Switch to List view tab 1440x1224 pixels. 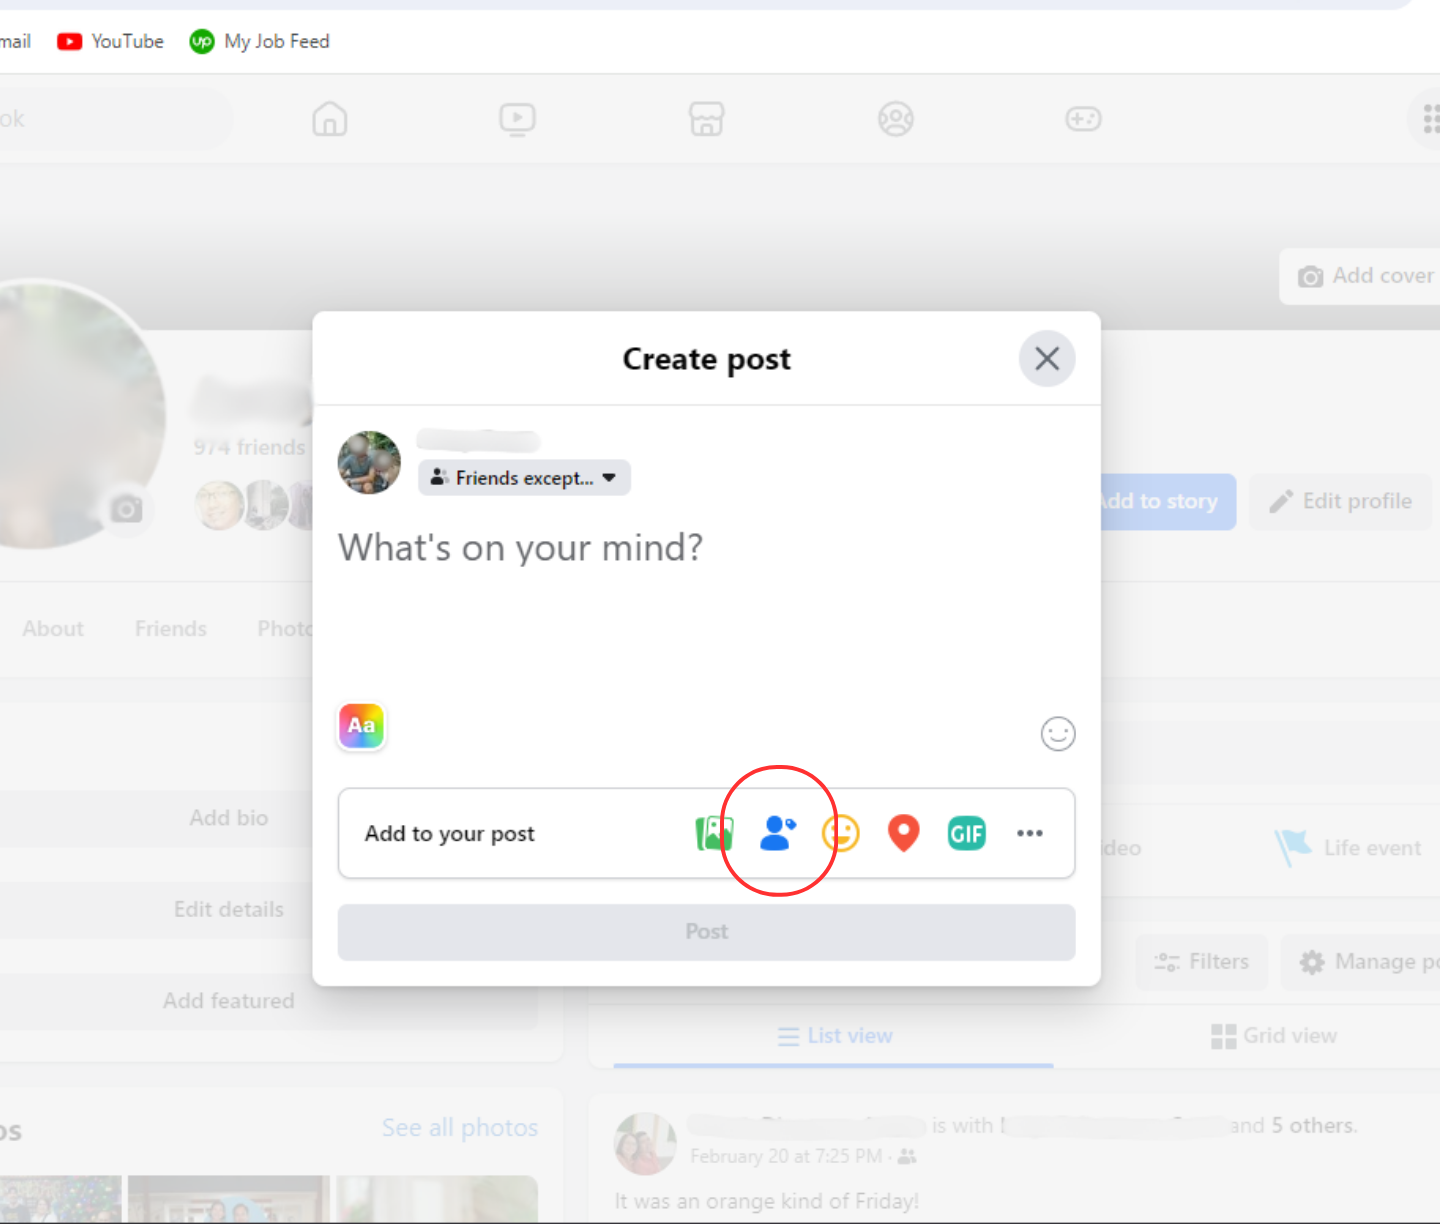(834, 1036)
